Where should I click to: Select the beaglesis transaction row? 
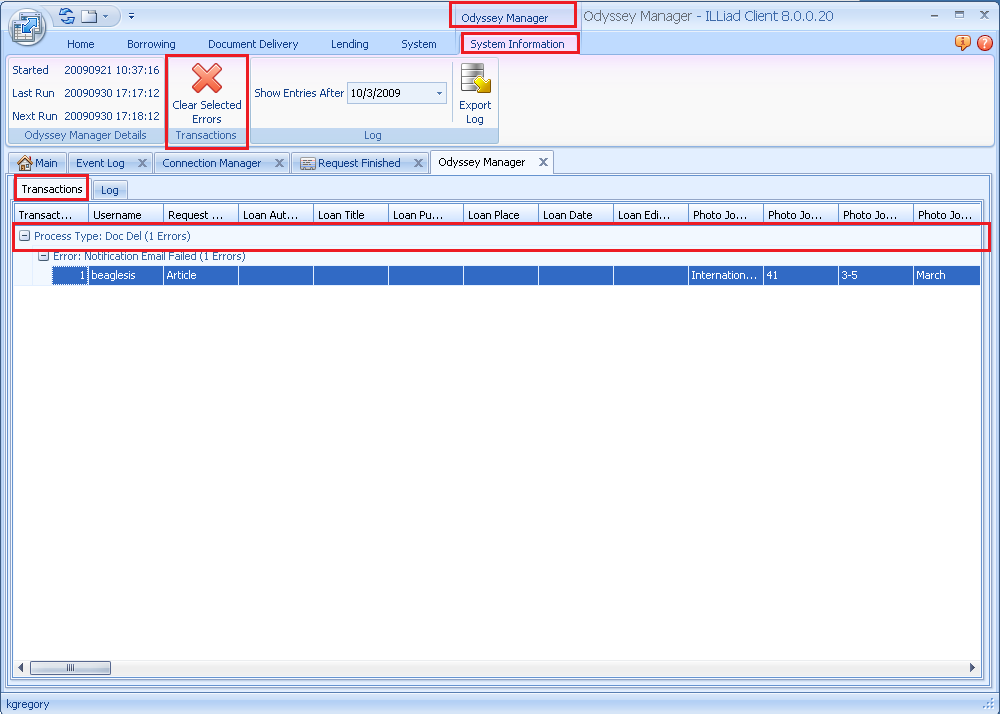[x=125, y=275]
